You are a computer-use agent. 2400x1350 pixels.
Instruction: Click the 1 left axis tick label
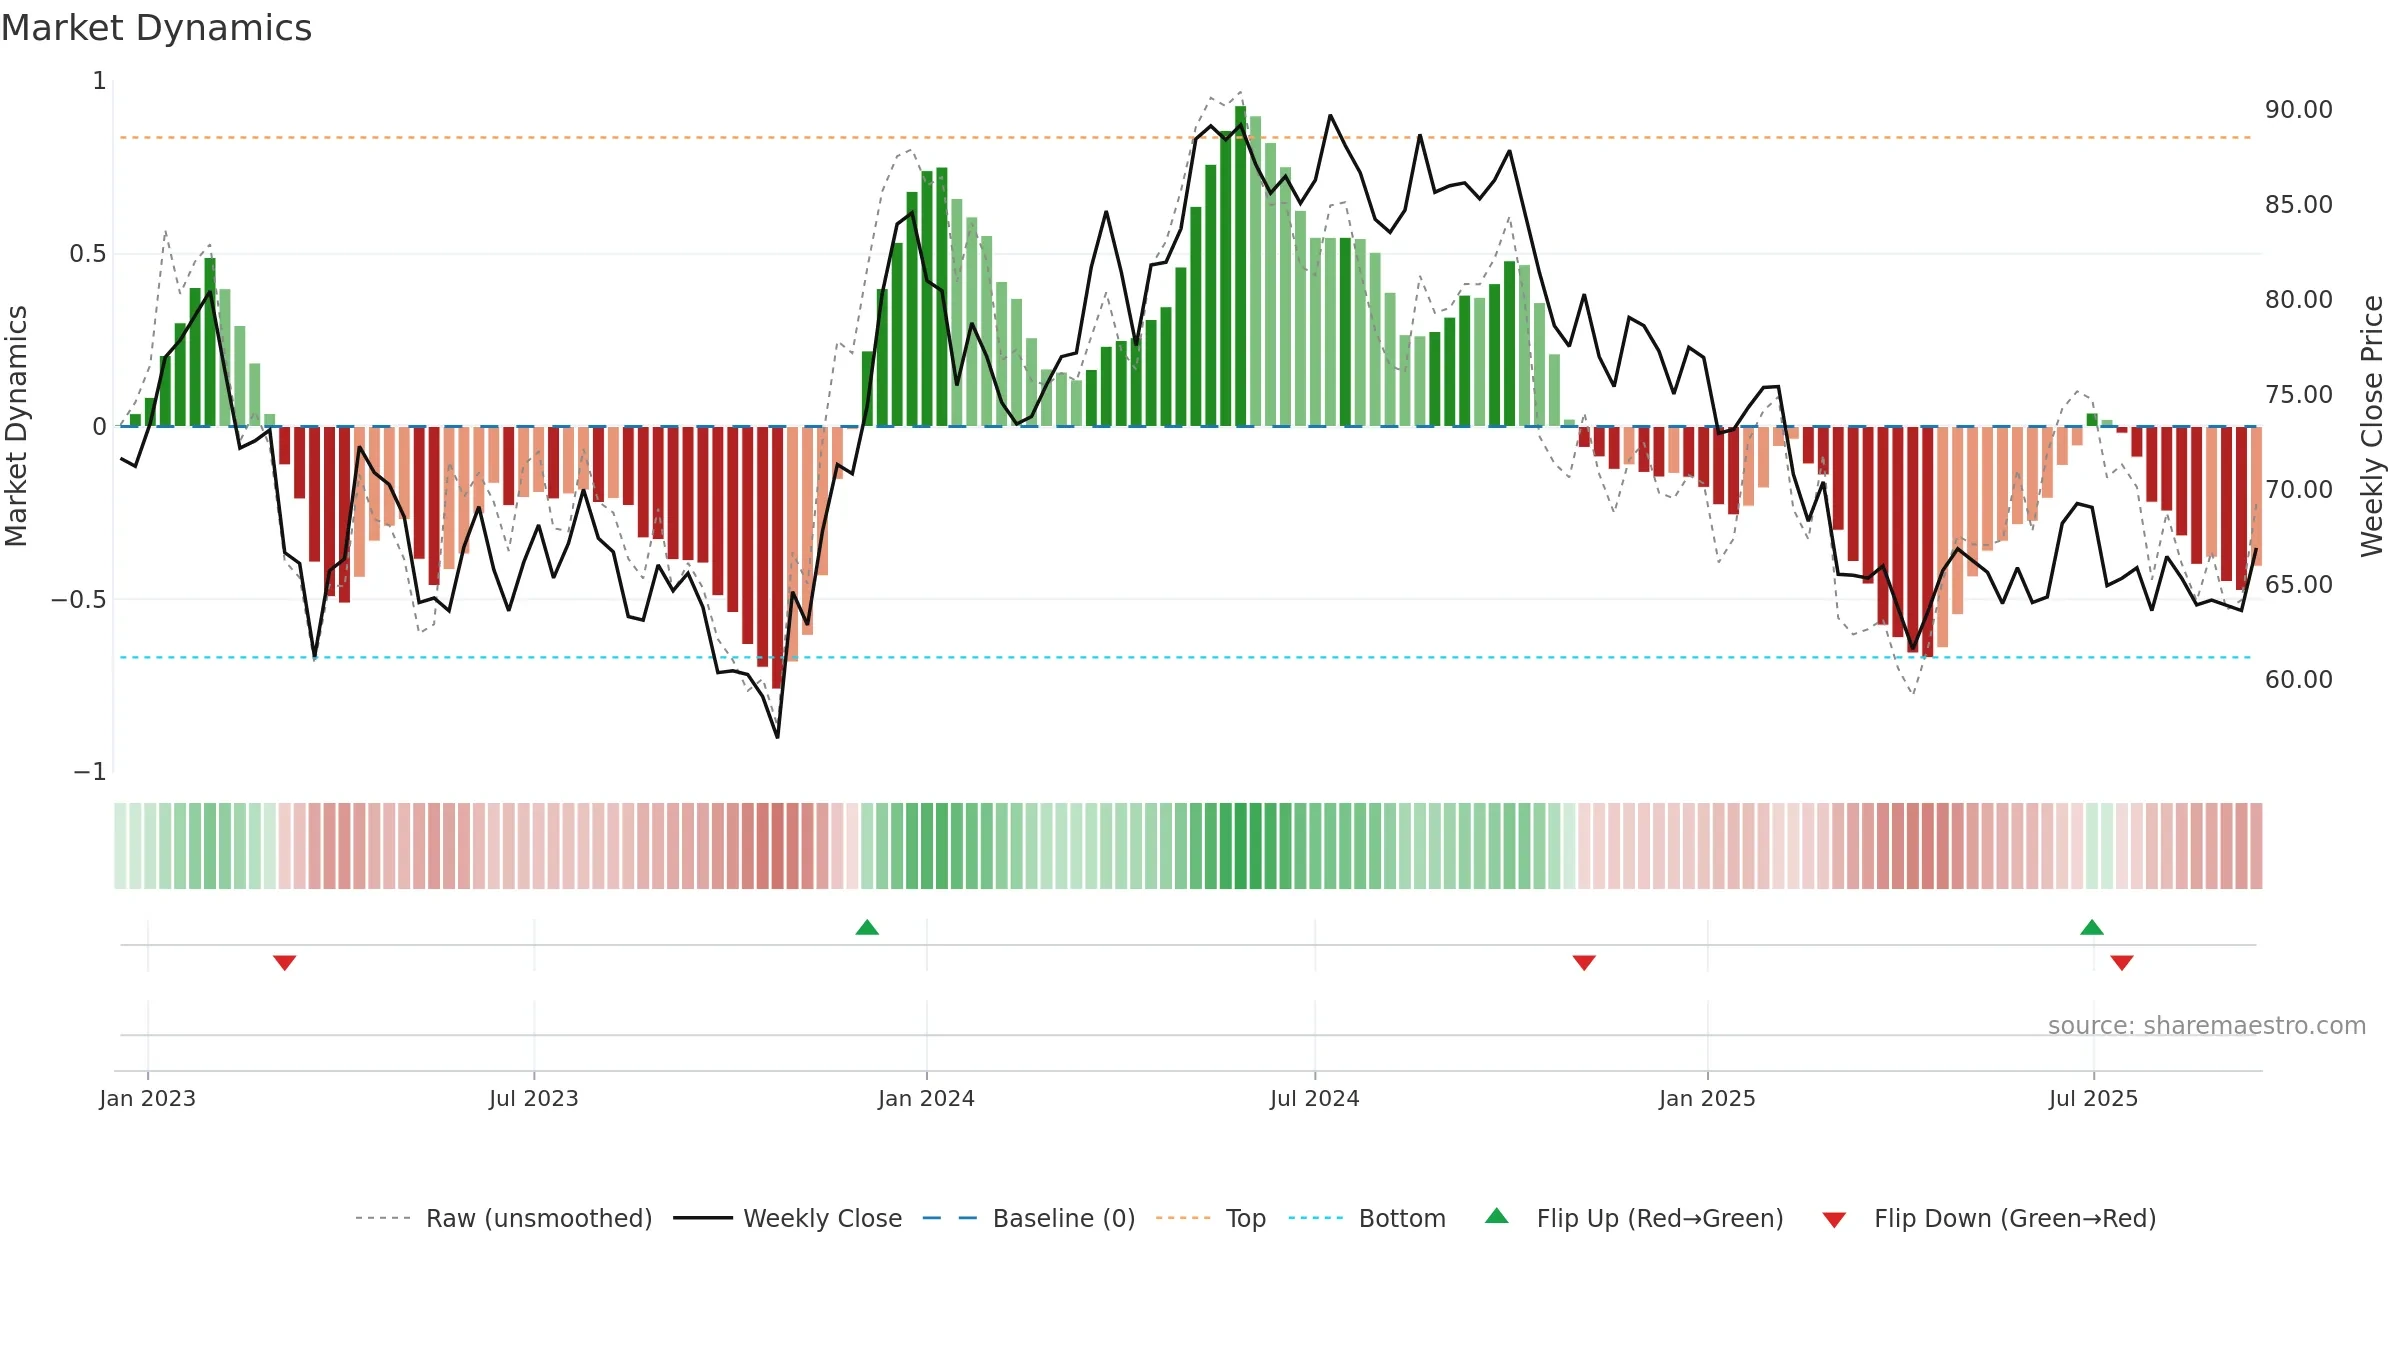(x=99, y=81)
